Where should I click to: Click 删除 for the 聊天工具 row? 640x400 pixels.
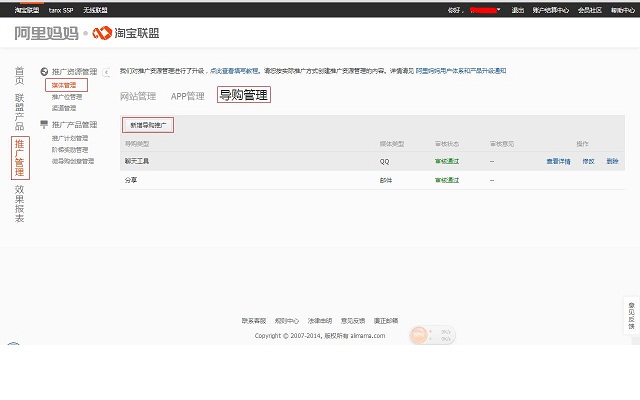coord(612,161)
